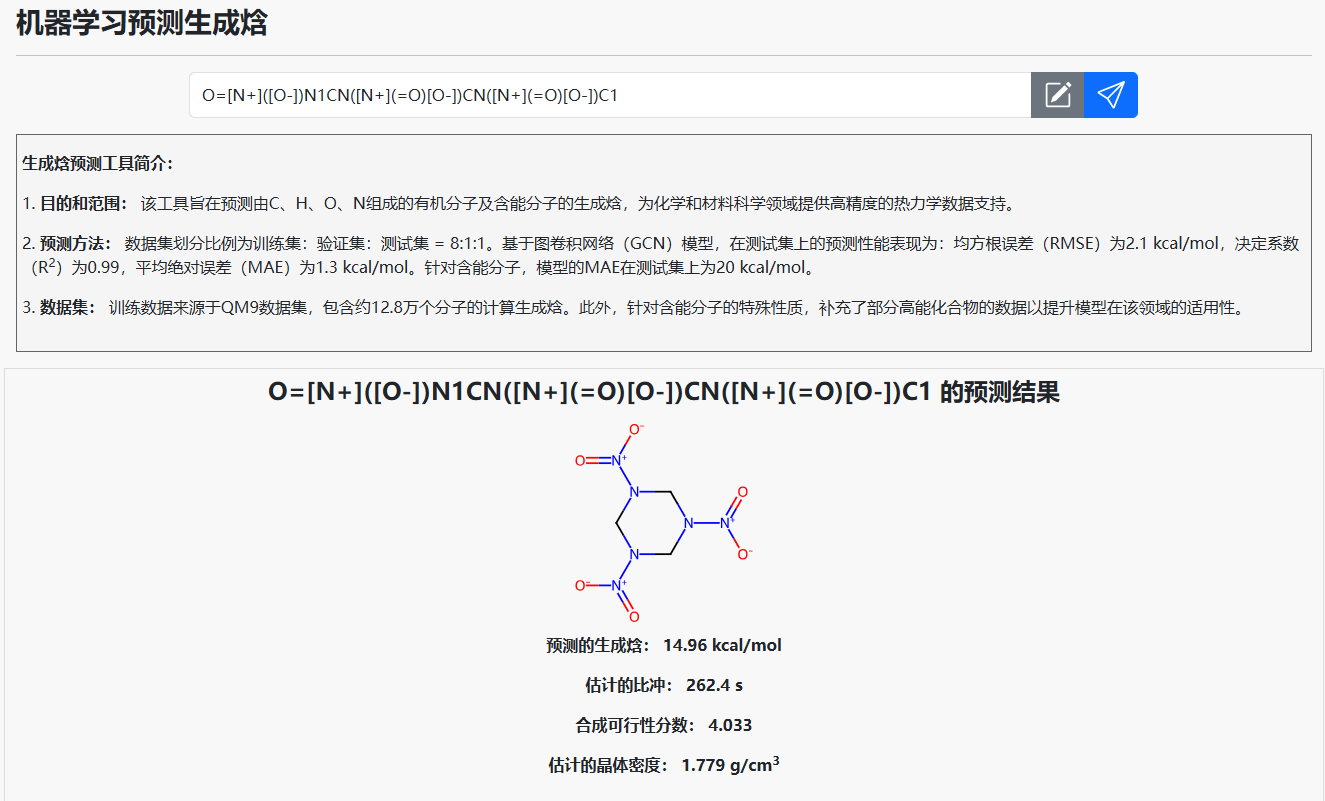Click the predicted enthalpy value 14.96 kcal/mol

tap(722, 645)
